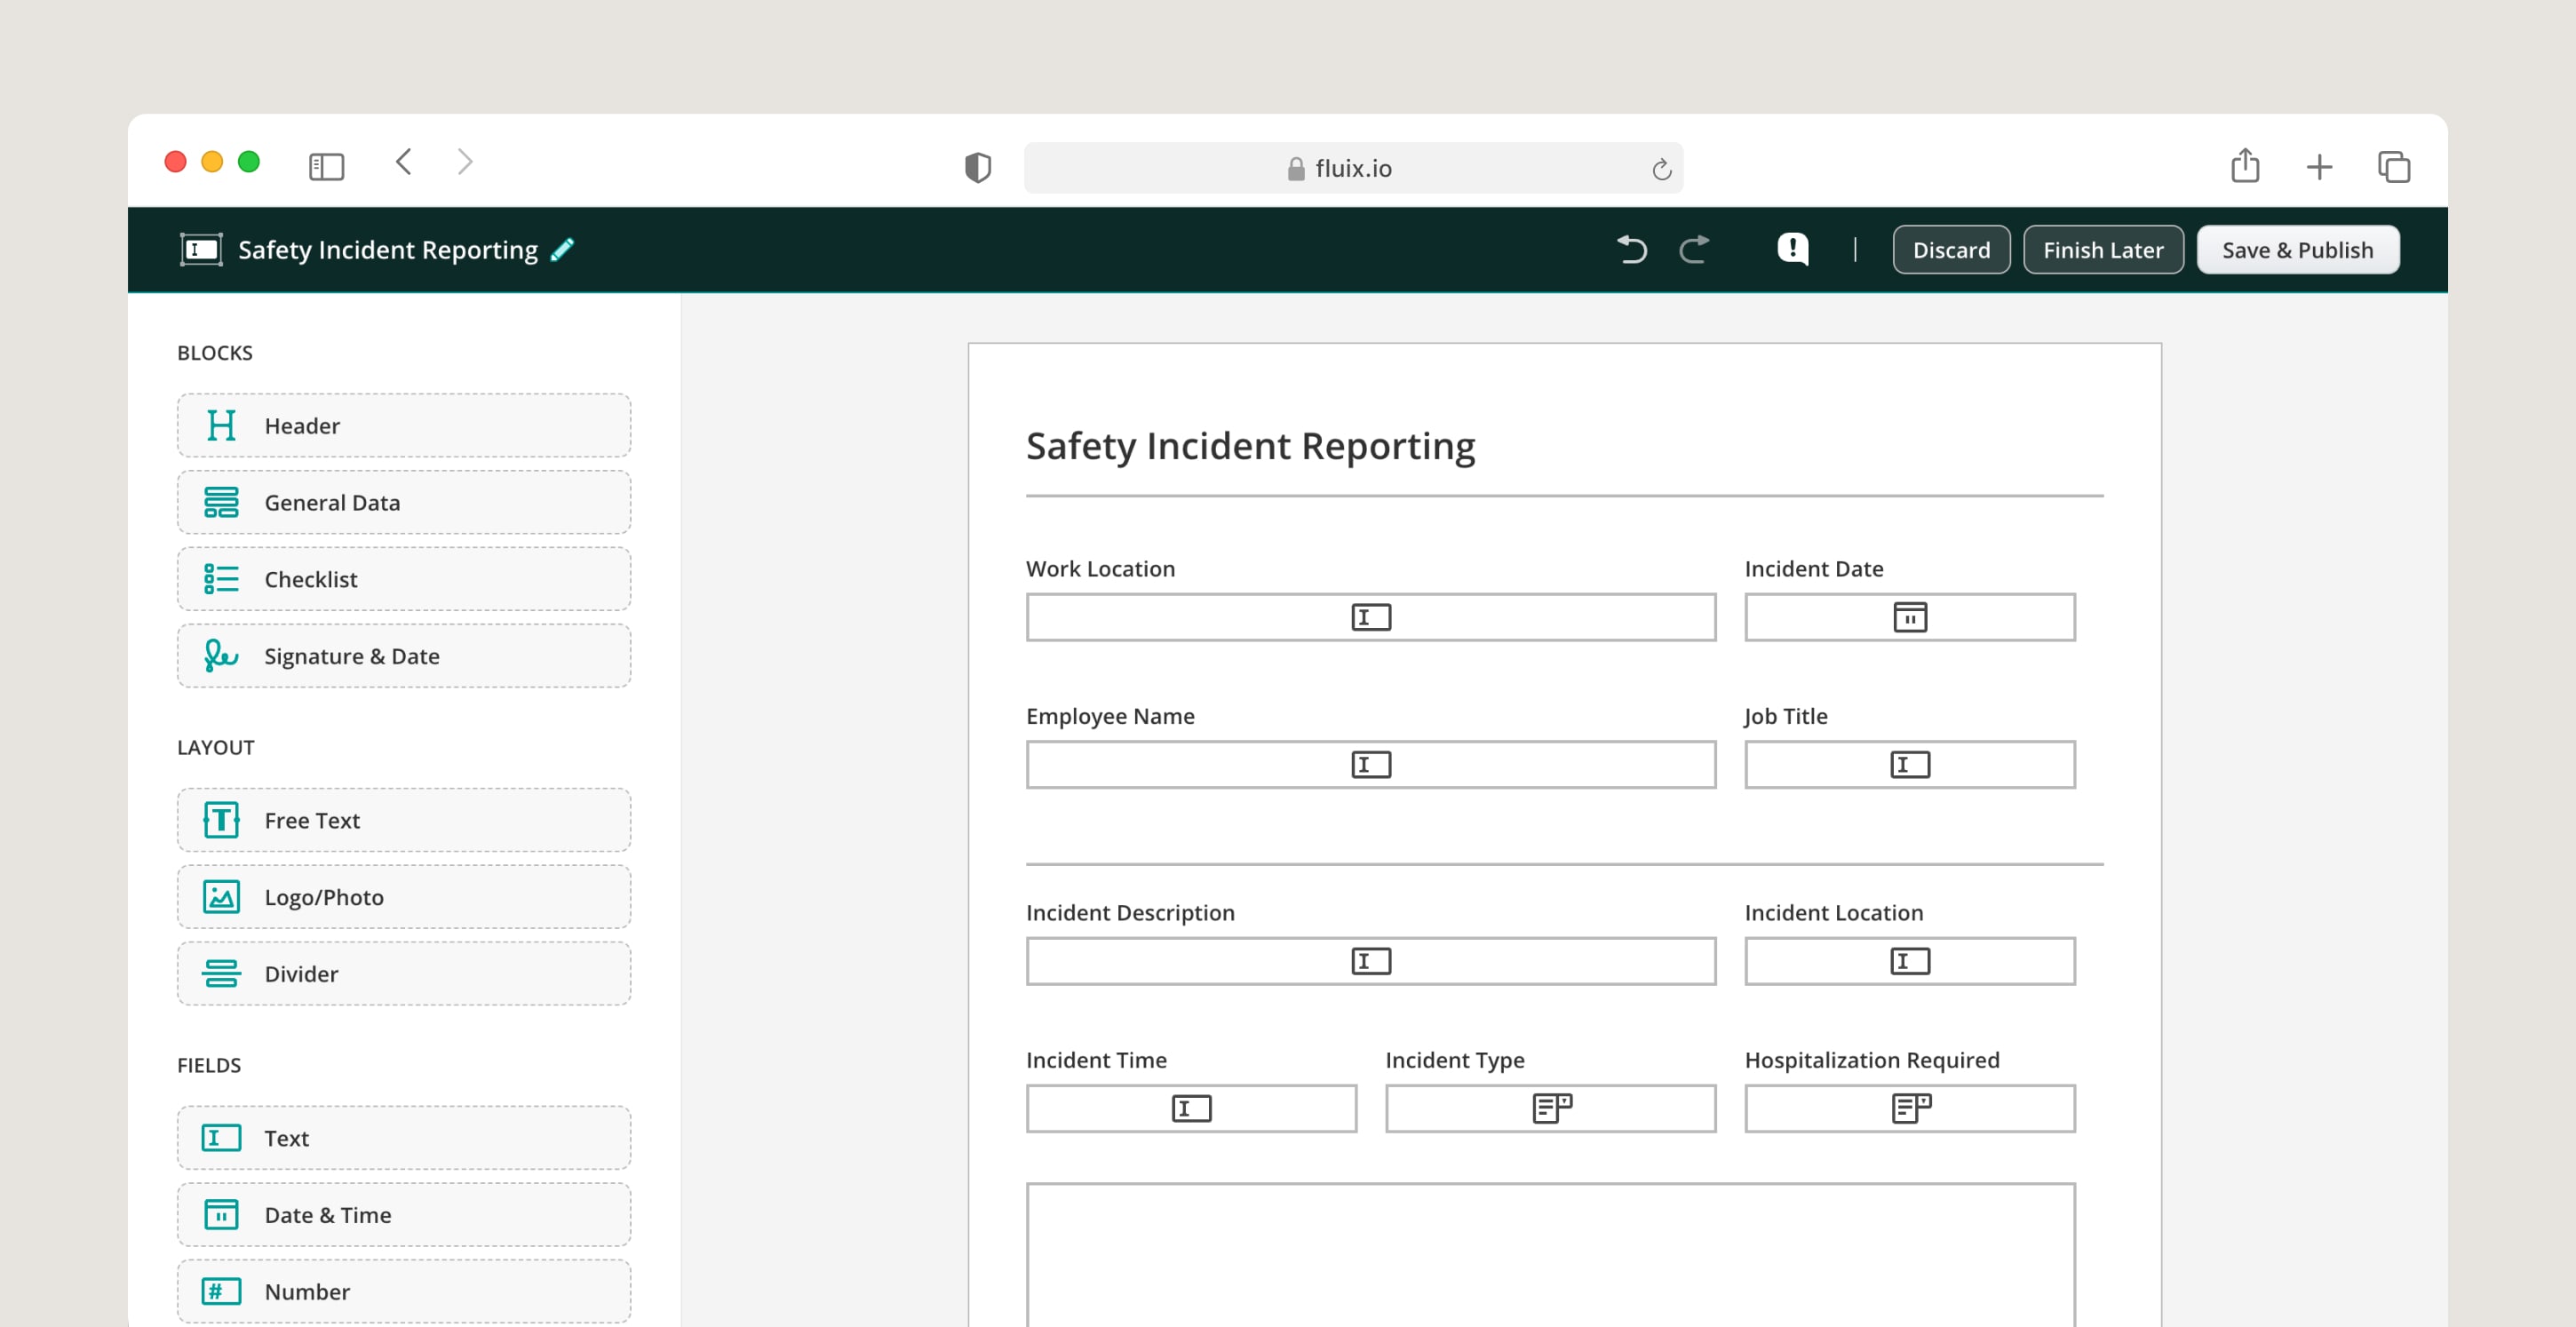Select the Date & Time field label
Image resolution: width=2576 pixels, height=1327 pixels.
tap(328, 1216)
